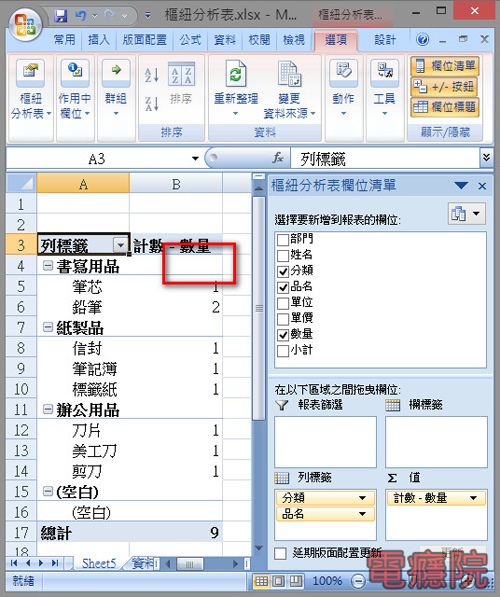Image resolution: width=500 pixels, height=597 pixels.
Task: Open the 列標籤 filter dropdown in A3
Action: pyautogui.click(x=121, y=245)
